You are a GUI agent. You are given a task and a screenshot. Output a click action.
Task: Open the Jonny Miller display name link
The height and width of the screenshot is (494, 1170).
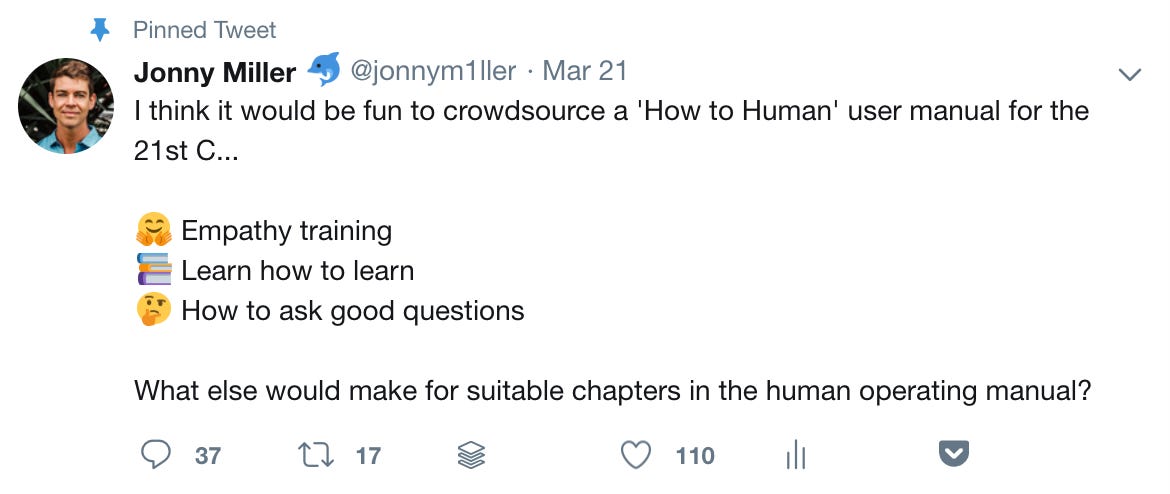tap(215, 72)
